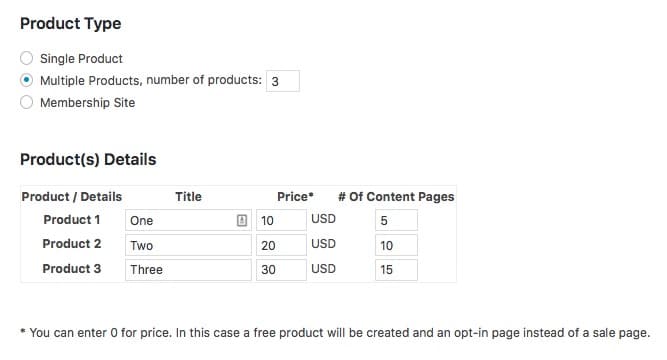Click the Membership Site label text
This screenshot has width=667, height=360.
88,103
